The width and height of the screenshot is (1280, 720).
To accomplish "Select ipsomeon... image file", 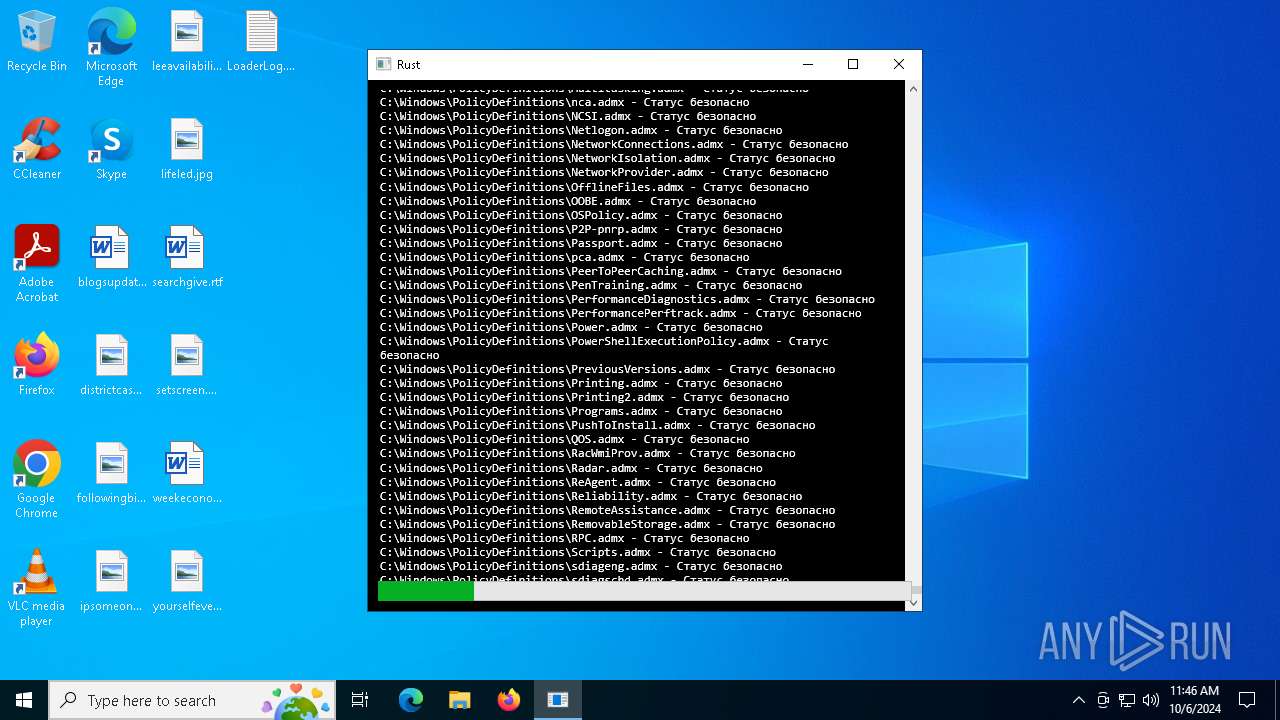I will pyautogui.click(x=111, y=582).
